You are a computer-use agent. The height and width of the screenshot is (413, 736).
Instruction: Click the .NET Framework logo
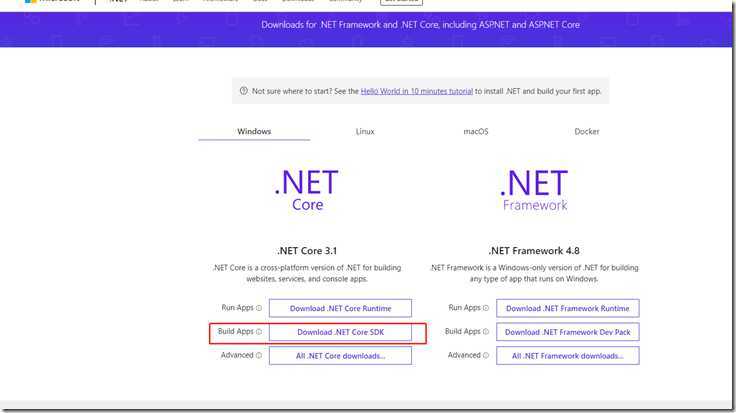click(x=534, y=190)
